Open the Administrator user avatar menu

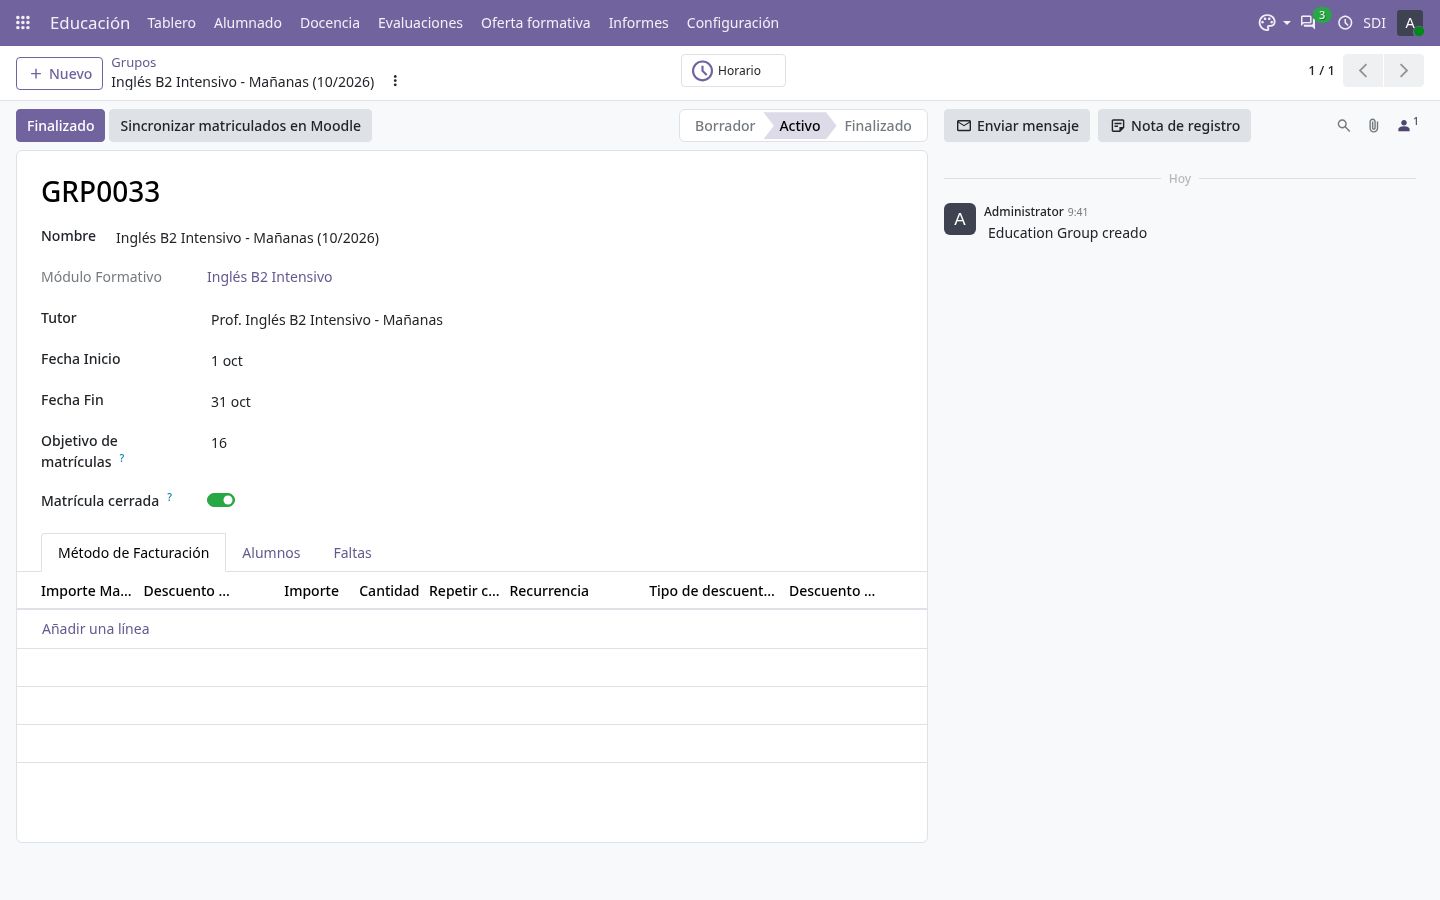click(1410, 22)
